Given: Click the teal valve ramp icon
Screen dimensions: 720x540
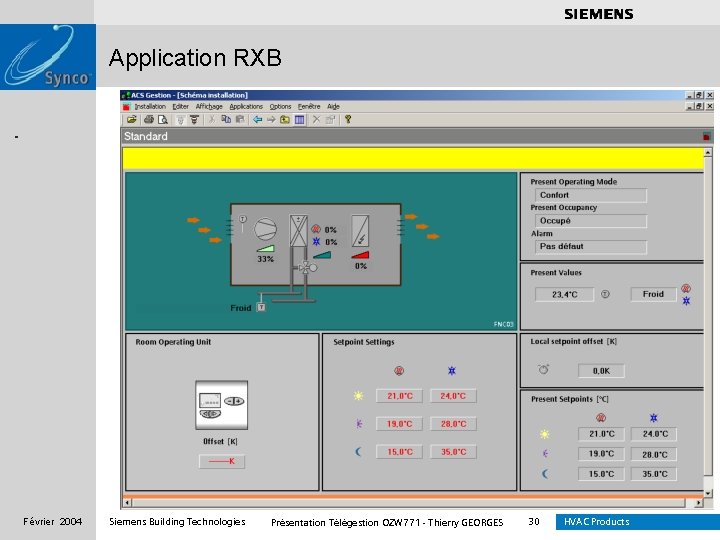Looking at the screenshot, I should [322, 255].
